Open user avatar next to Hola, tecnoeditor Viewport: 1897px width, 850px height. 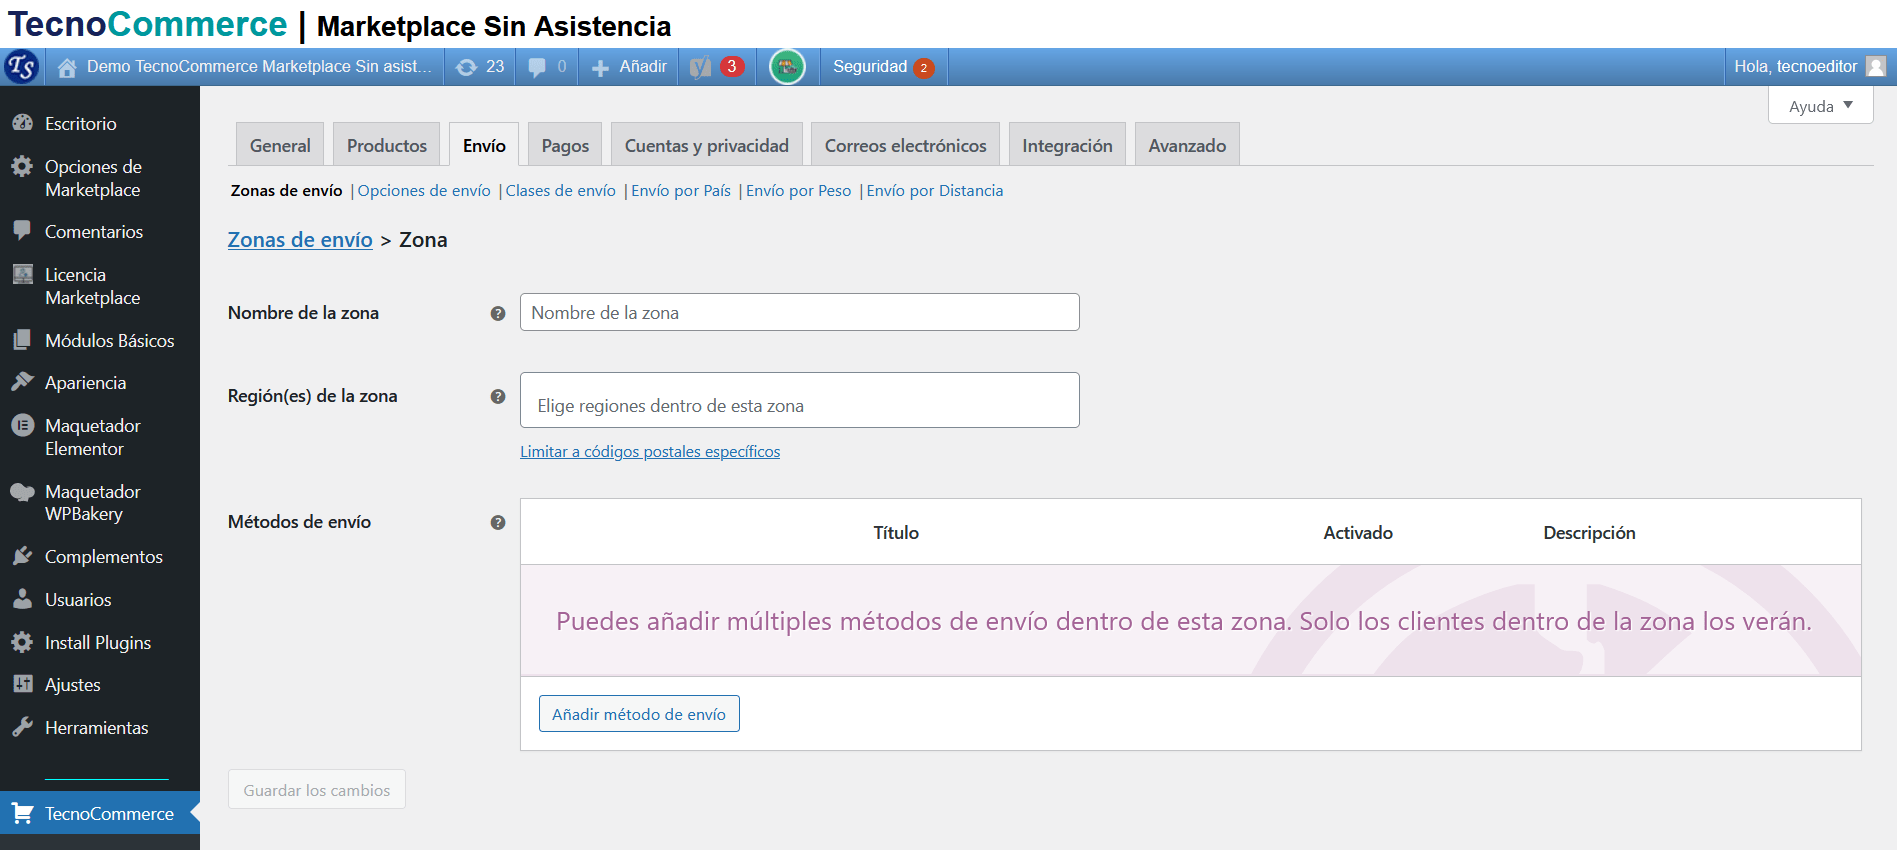tap(1876, 66)
